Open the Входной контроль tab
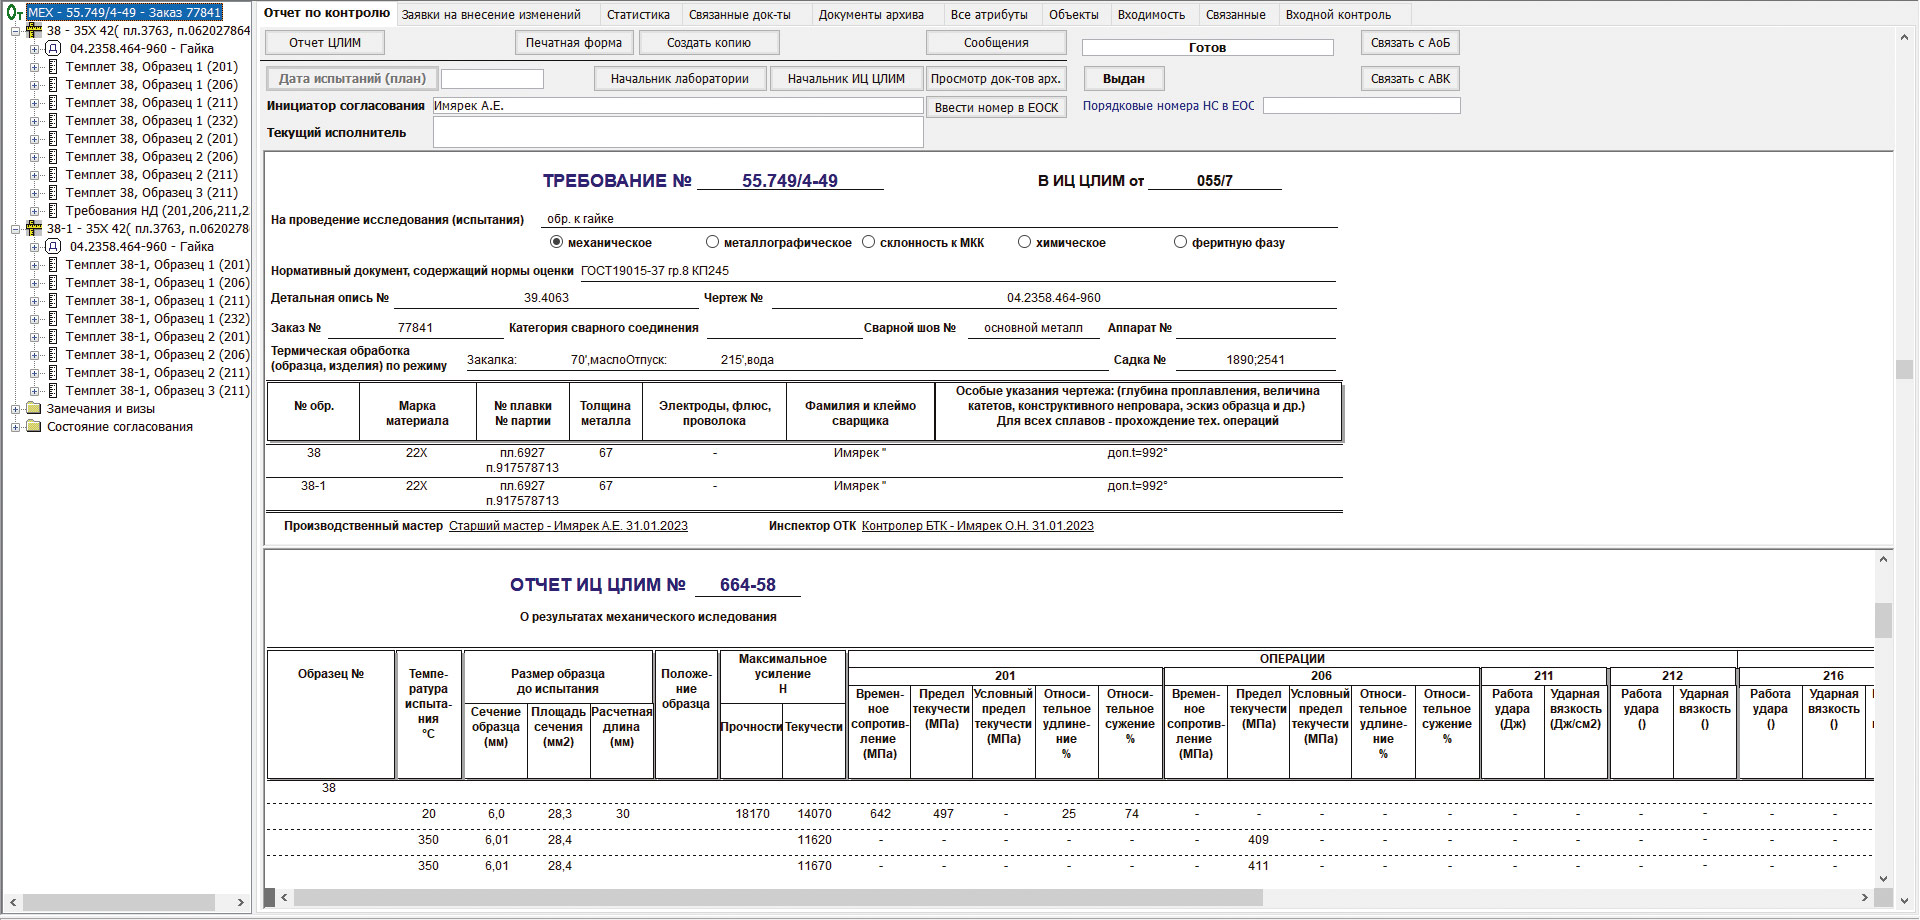This screenshot has height=920, width=1920. click(x=1338, y=15)
